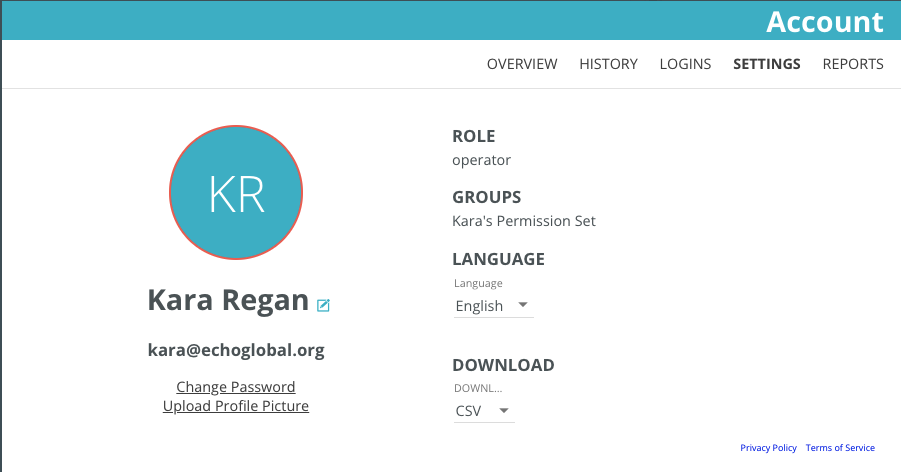Click the CSV dropdown arrow

coord(504,410)
